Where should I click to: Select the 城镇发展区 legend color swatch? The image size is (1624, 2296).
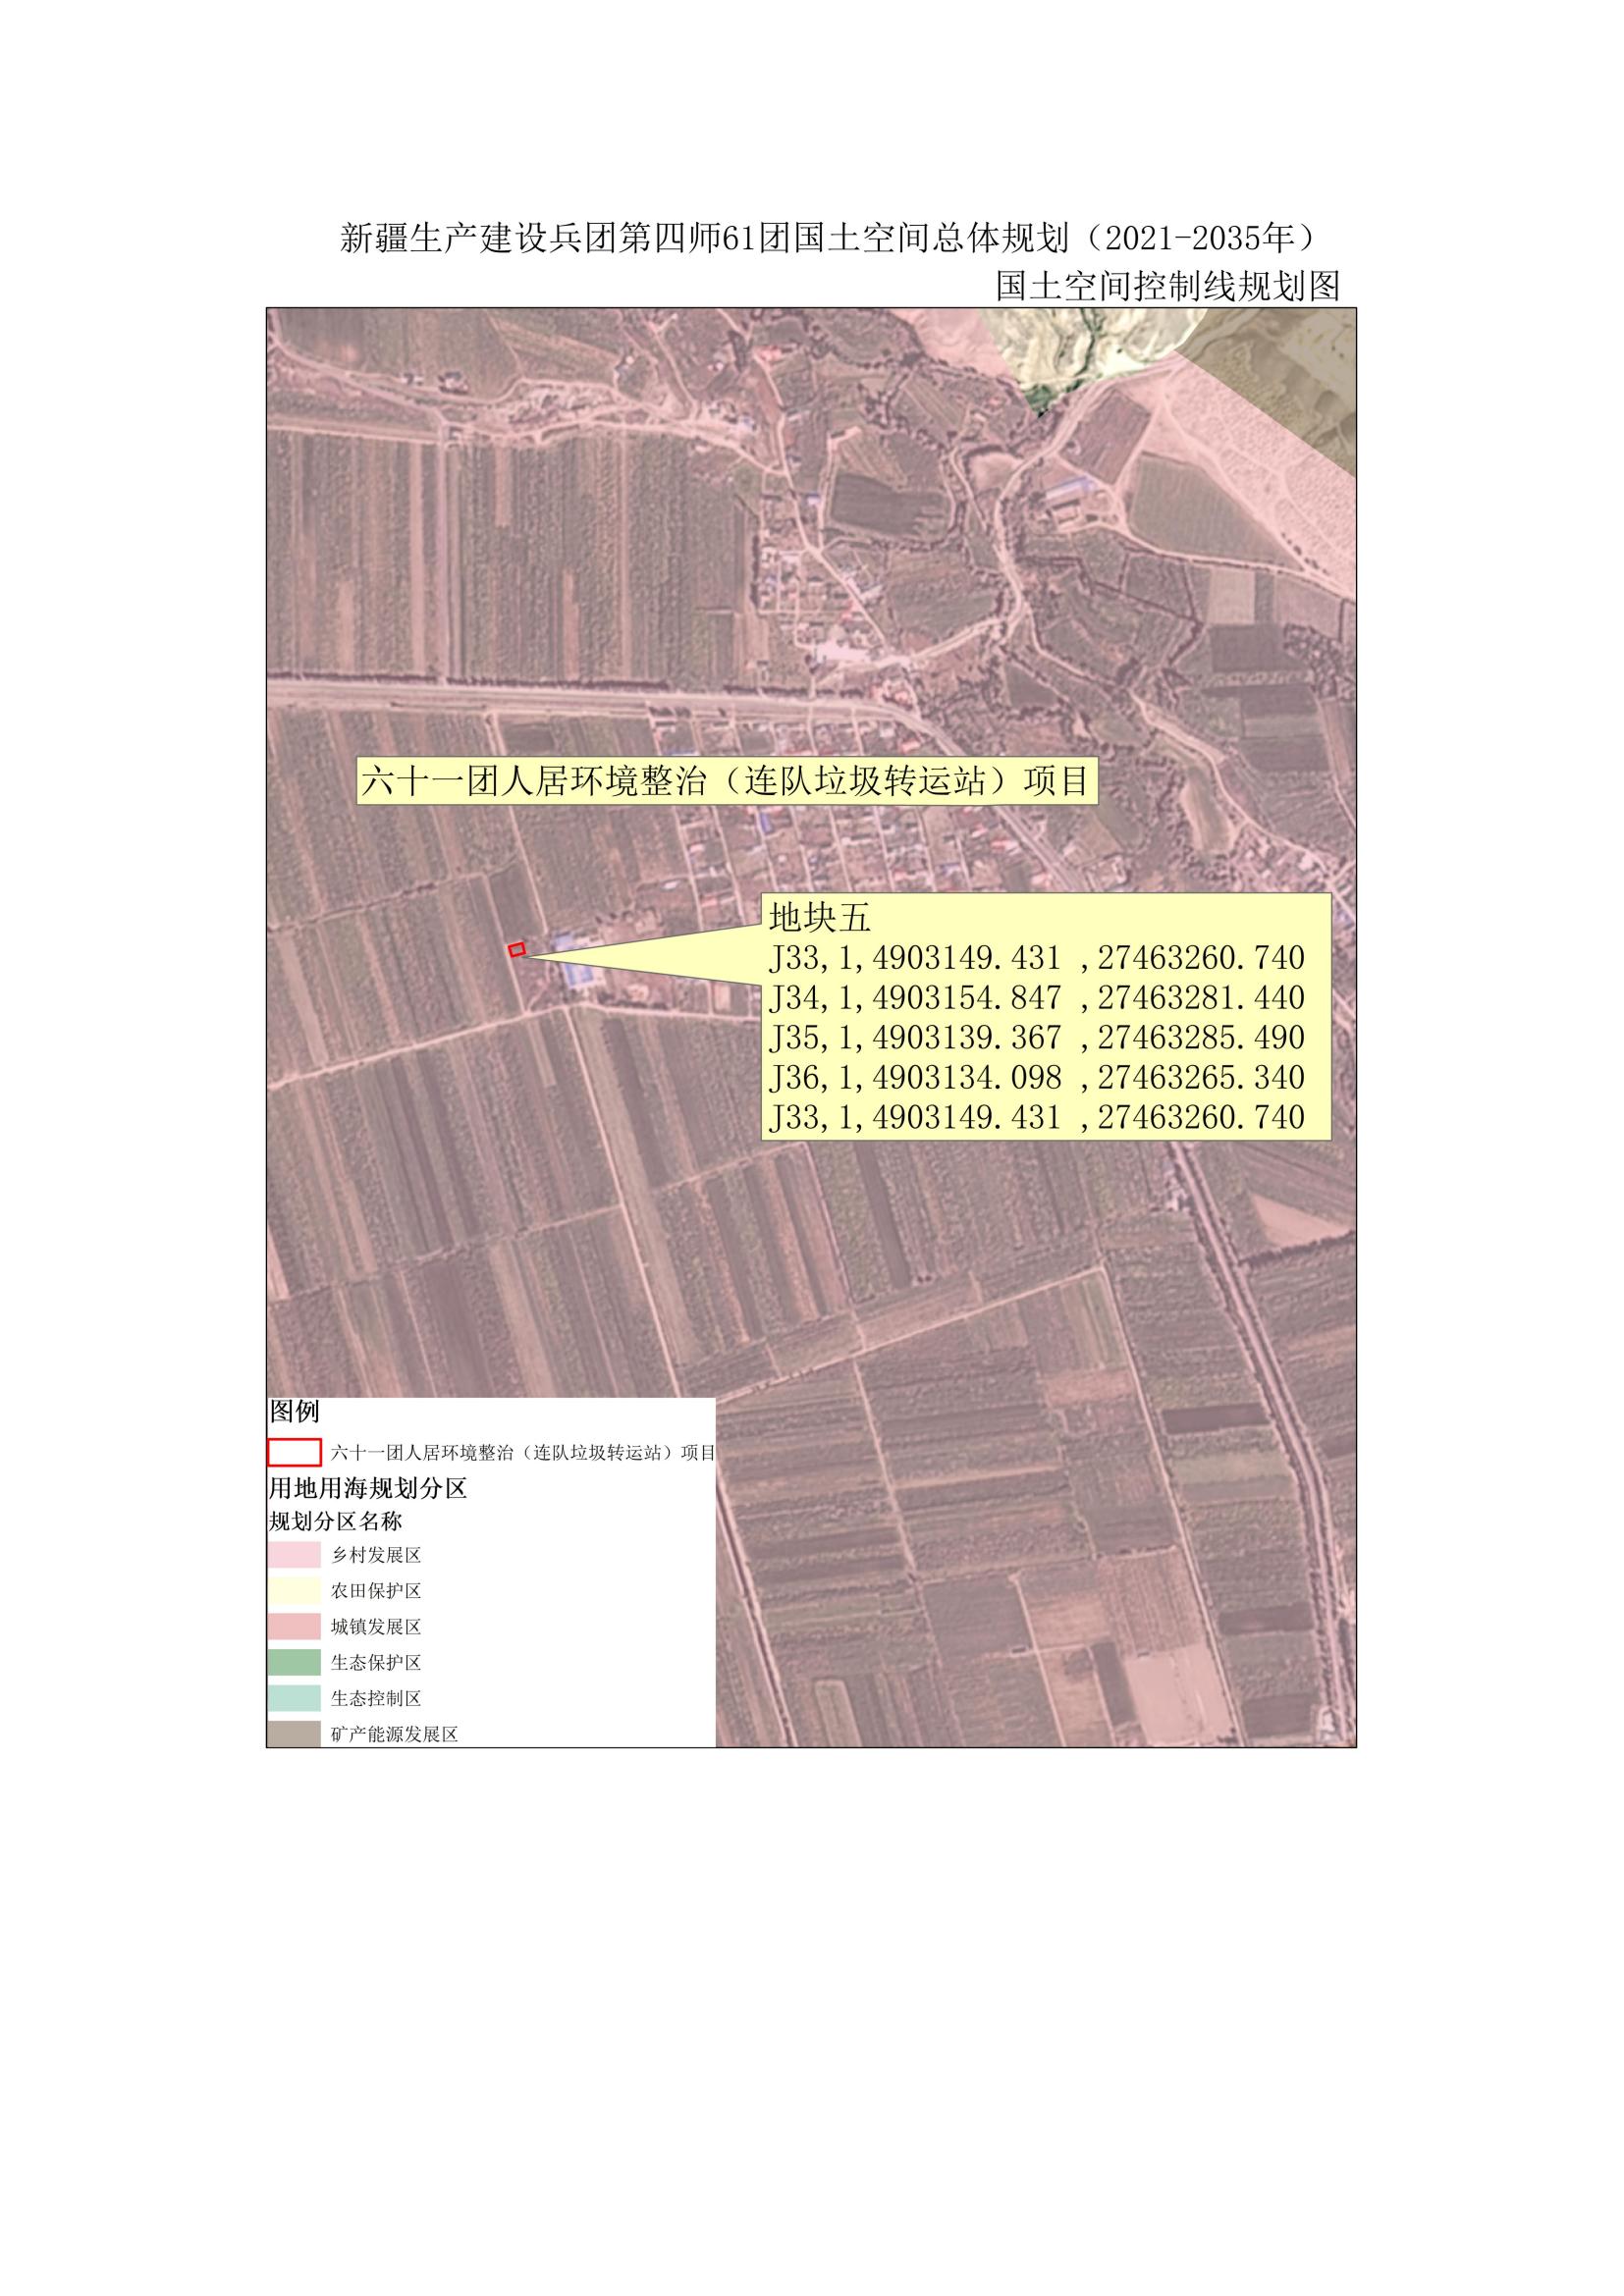(294, 1627)
